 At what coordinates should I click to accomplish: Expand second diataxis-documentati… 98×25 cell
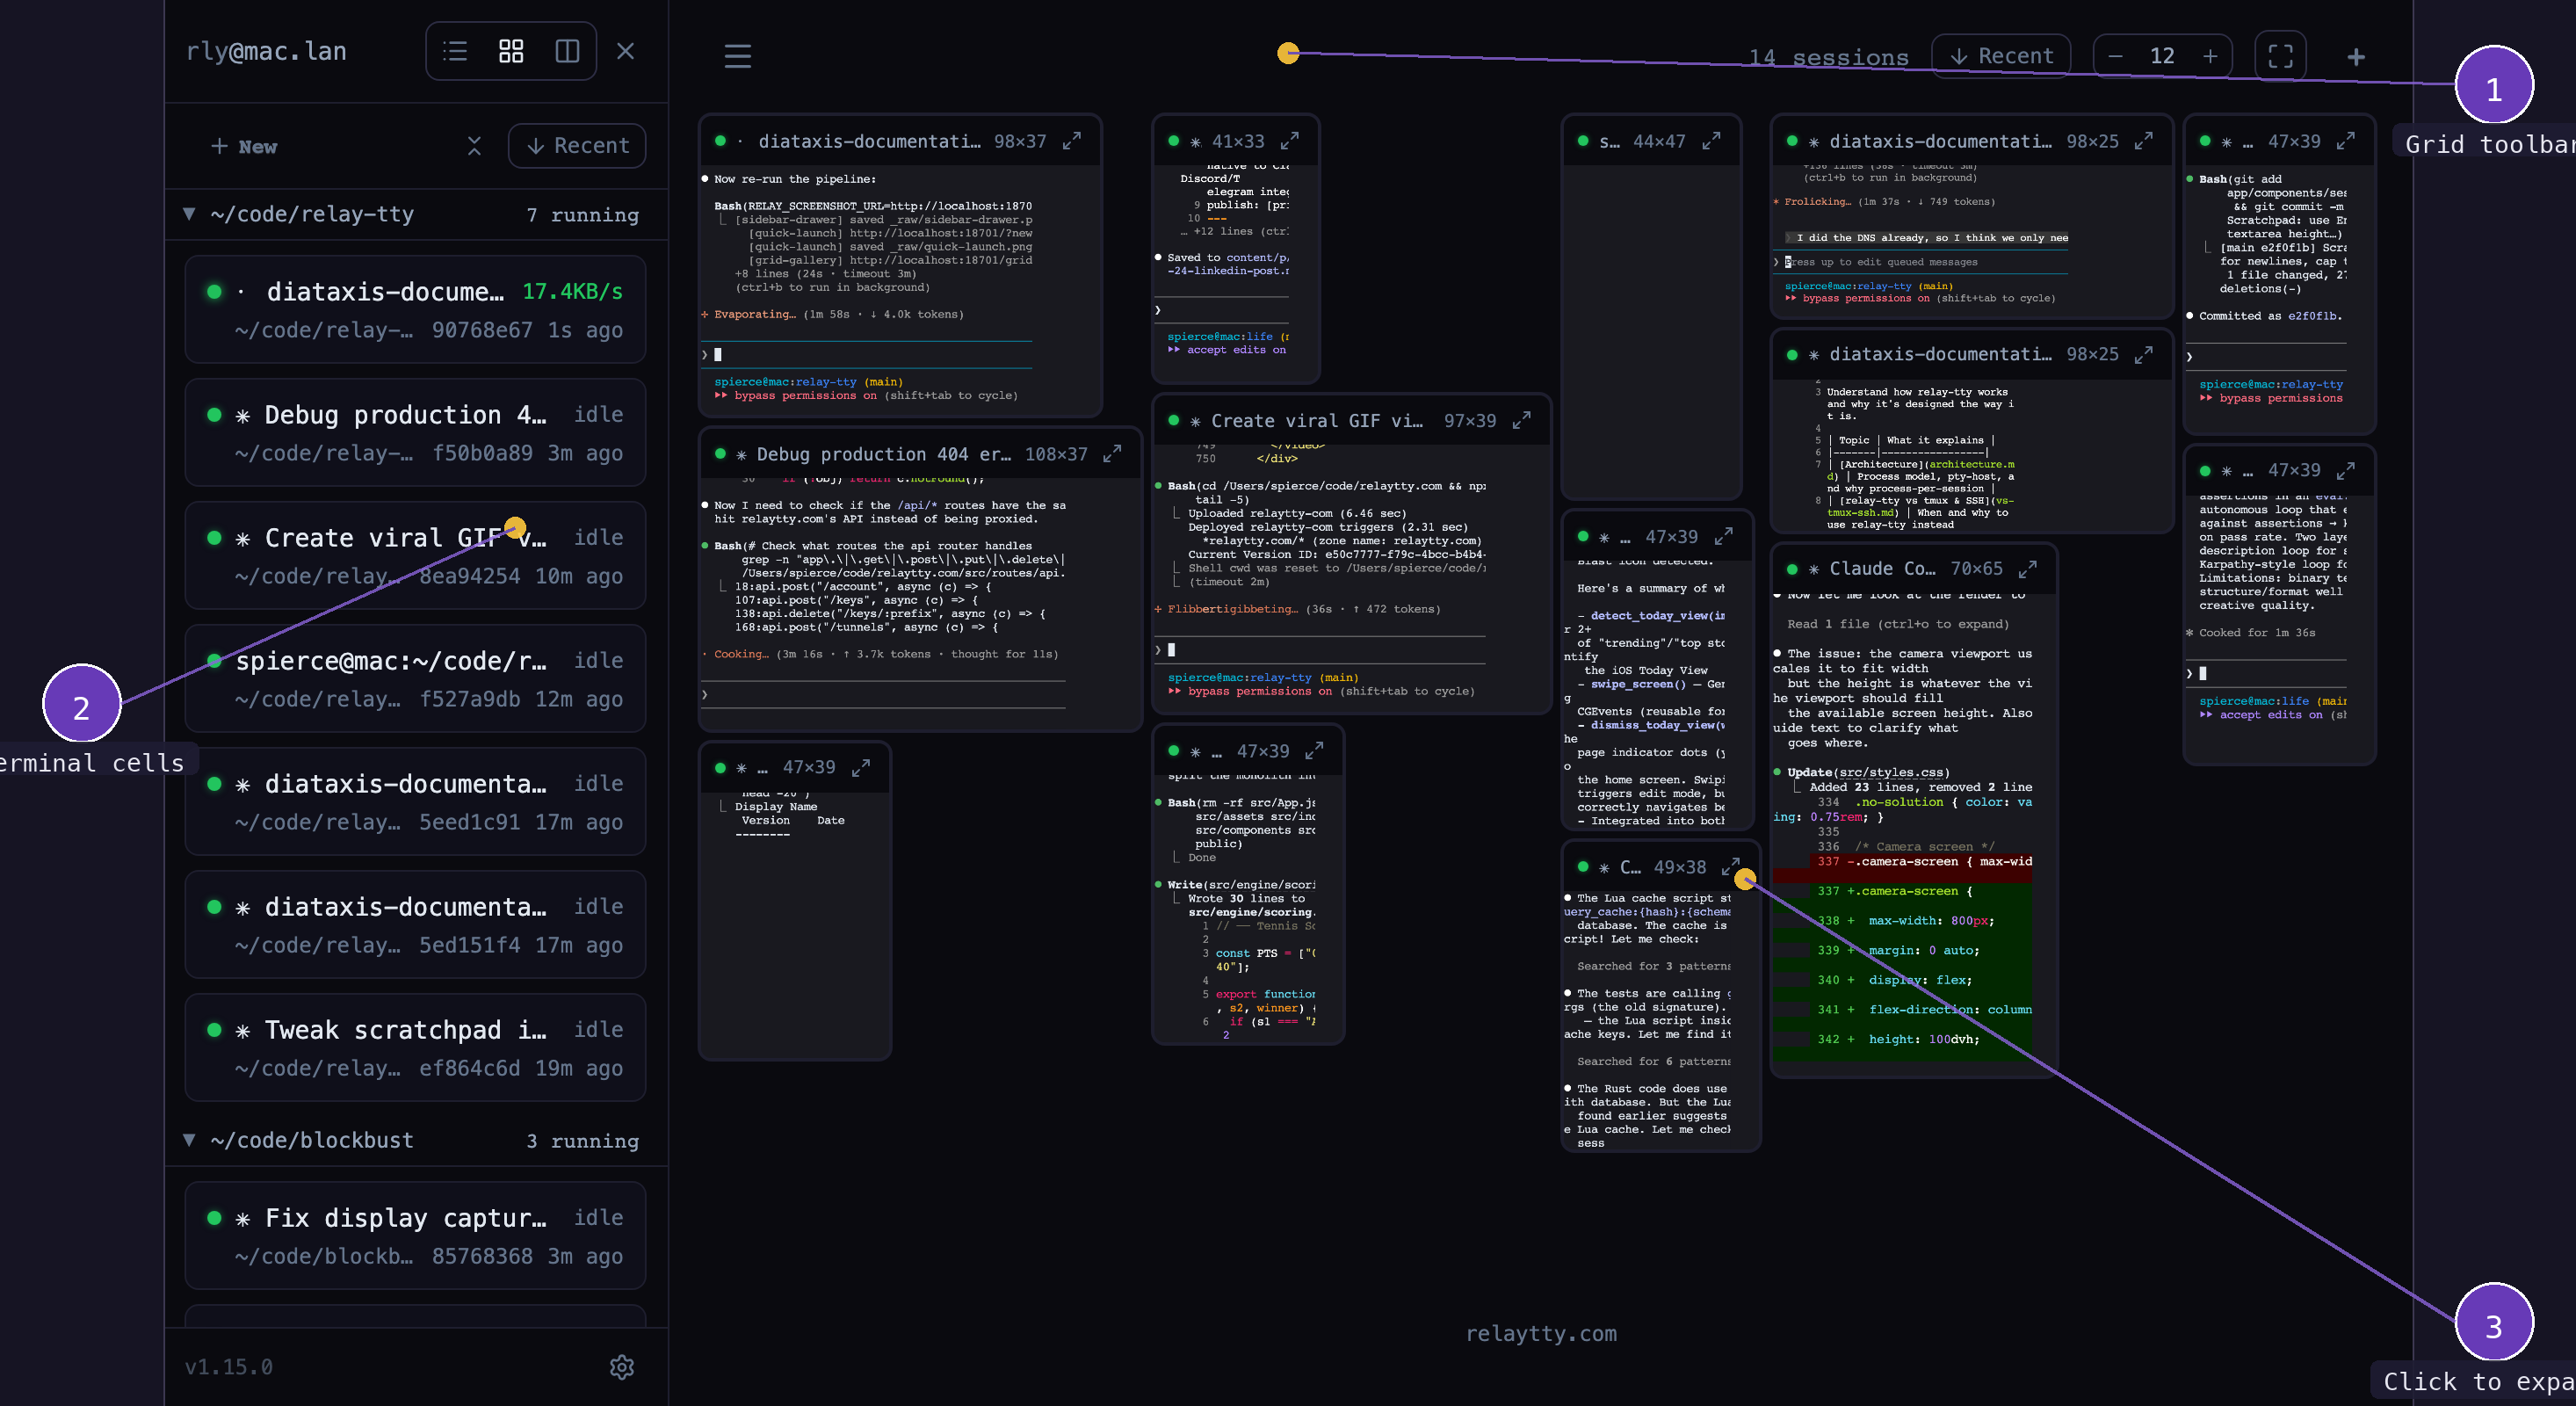(2143, 354)
